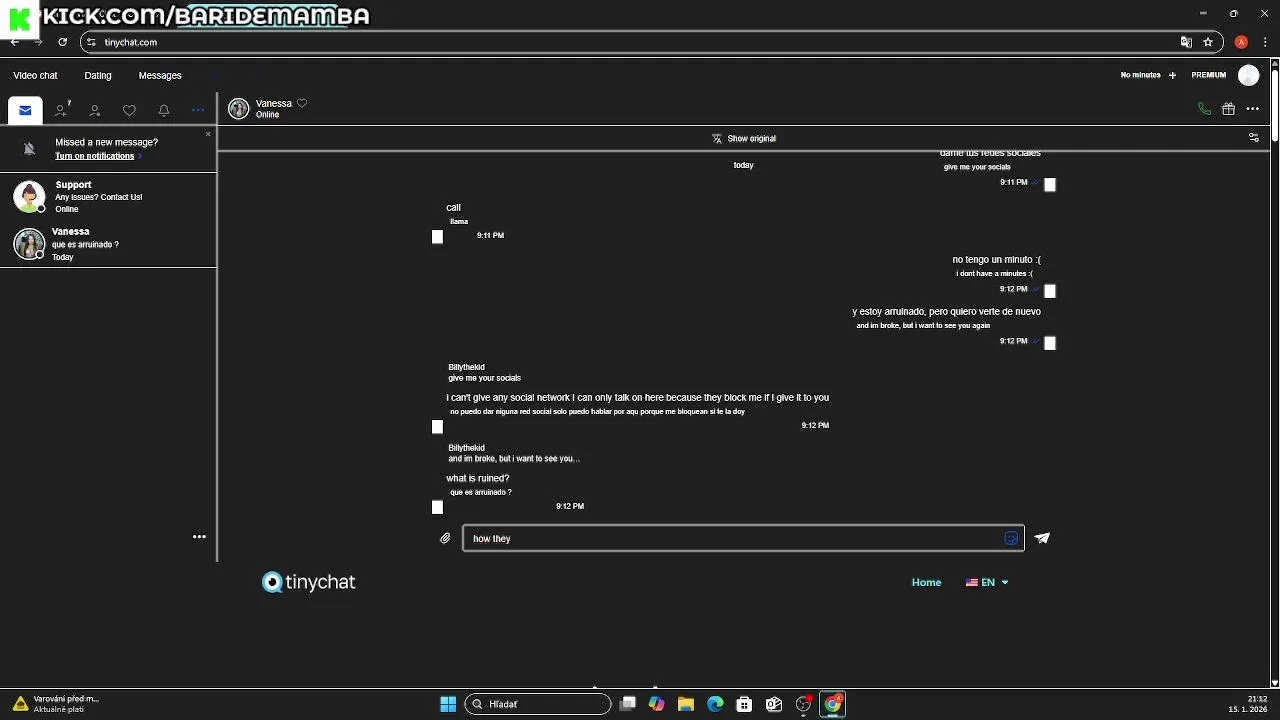Open the favorites heart icon in sidebar
Image resolution: width=1280 pixels, height=720 pixels.
[129, 111]
